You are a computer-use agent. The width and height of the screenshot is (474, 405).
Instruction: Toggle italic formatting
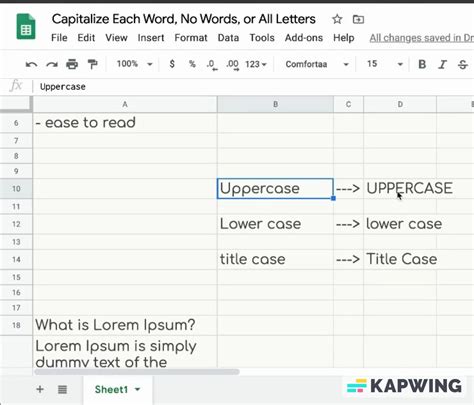(x=442, y=64)
